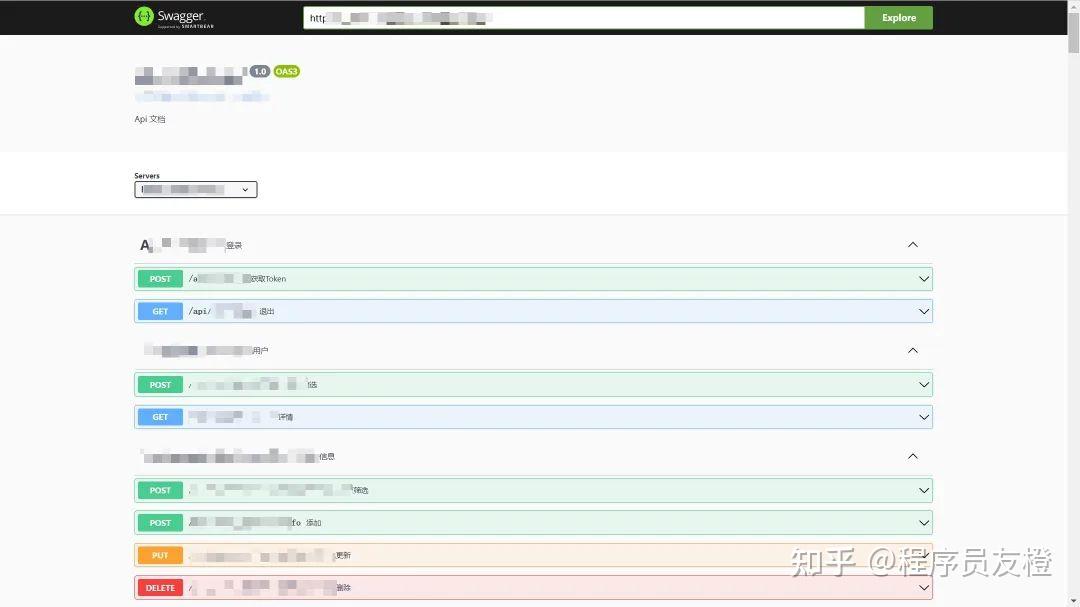This screenshot has height=607, width=1080.
Task: Click the red DELETE method badge
Action: (x=159, y=587)
